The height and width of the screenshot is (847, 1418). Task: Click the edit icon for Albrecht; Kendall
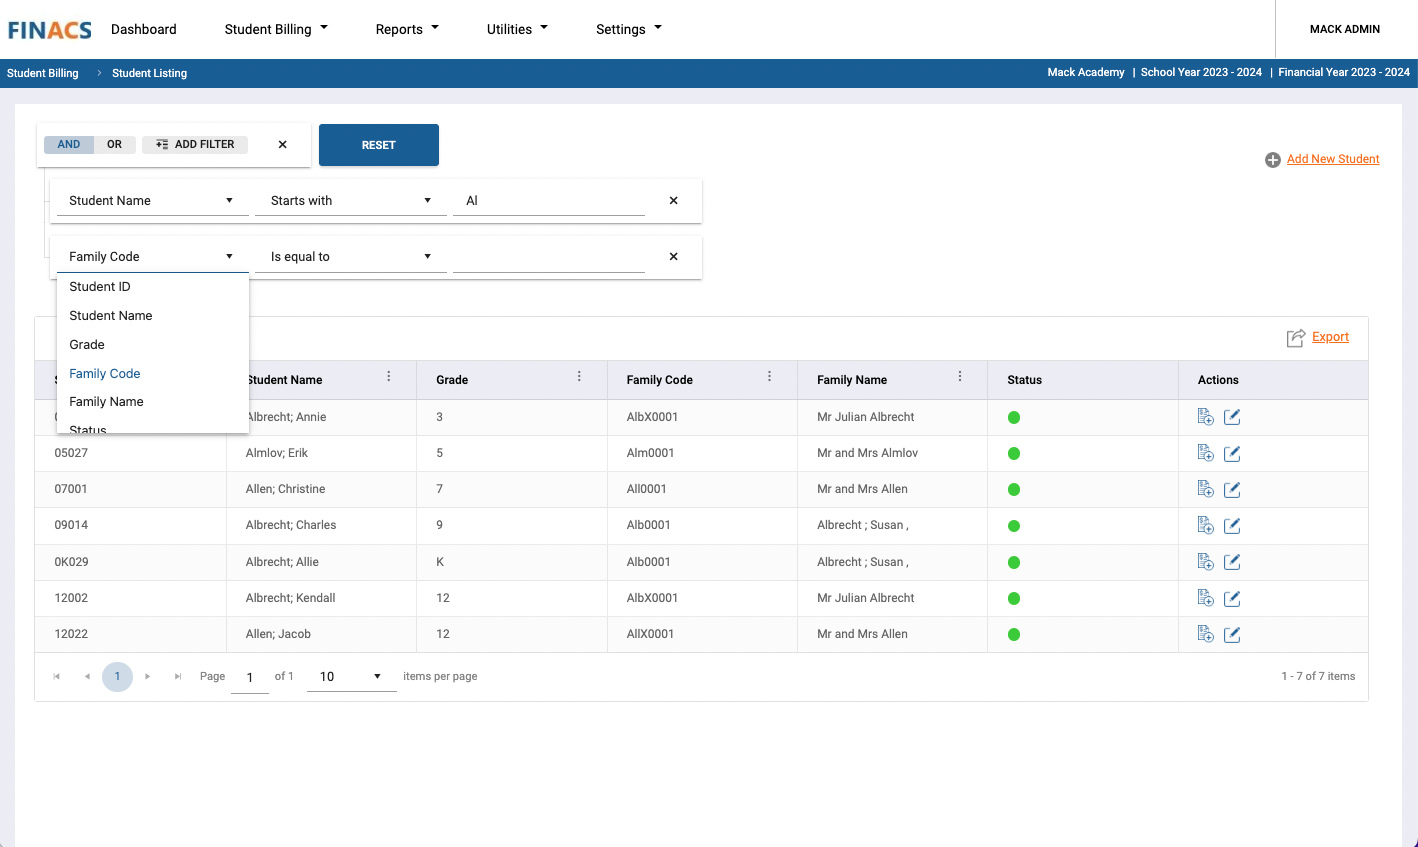(1232, 599)
